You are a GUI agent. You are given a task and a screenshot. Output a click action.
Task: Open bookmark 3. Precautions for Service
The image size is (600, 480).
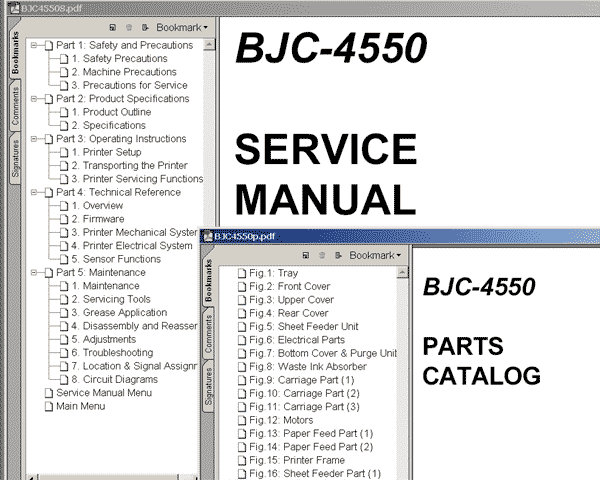129,85
